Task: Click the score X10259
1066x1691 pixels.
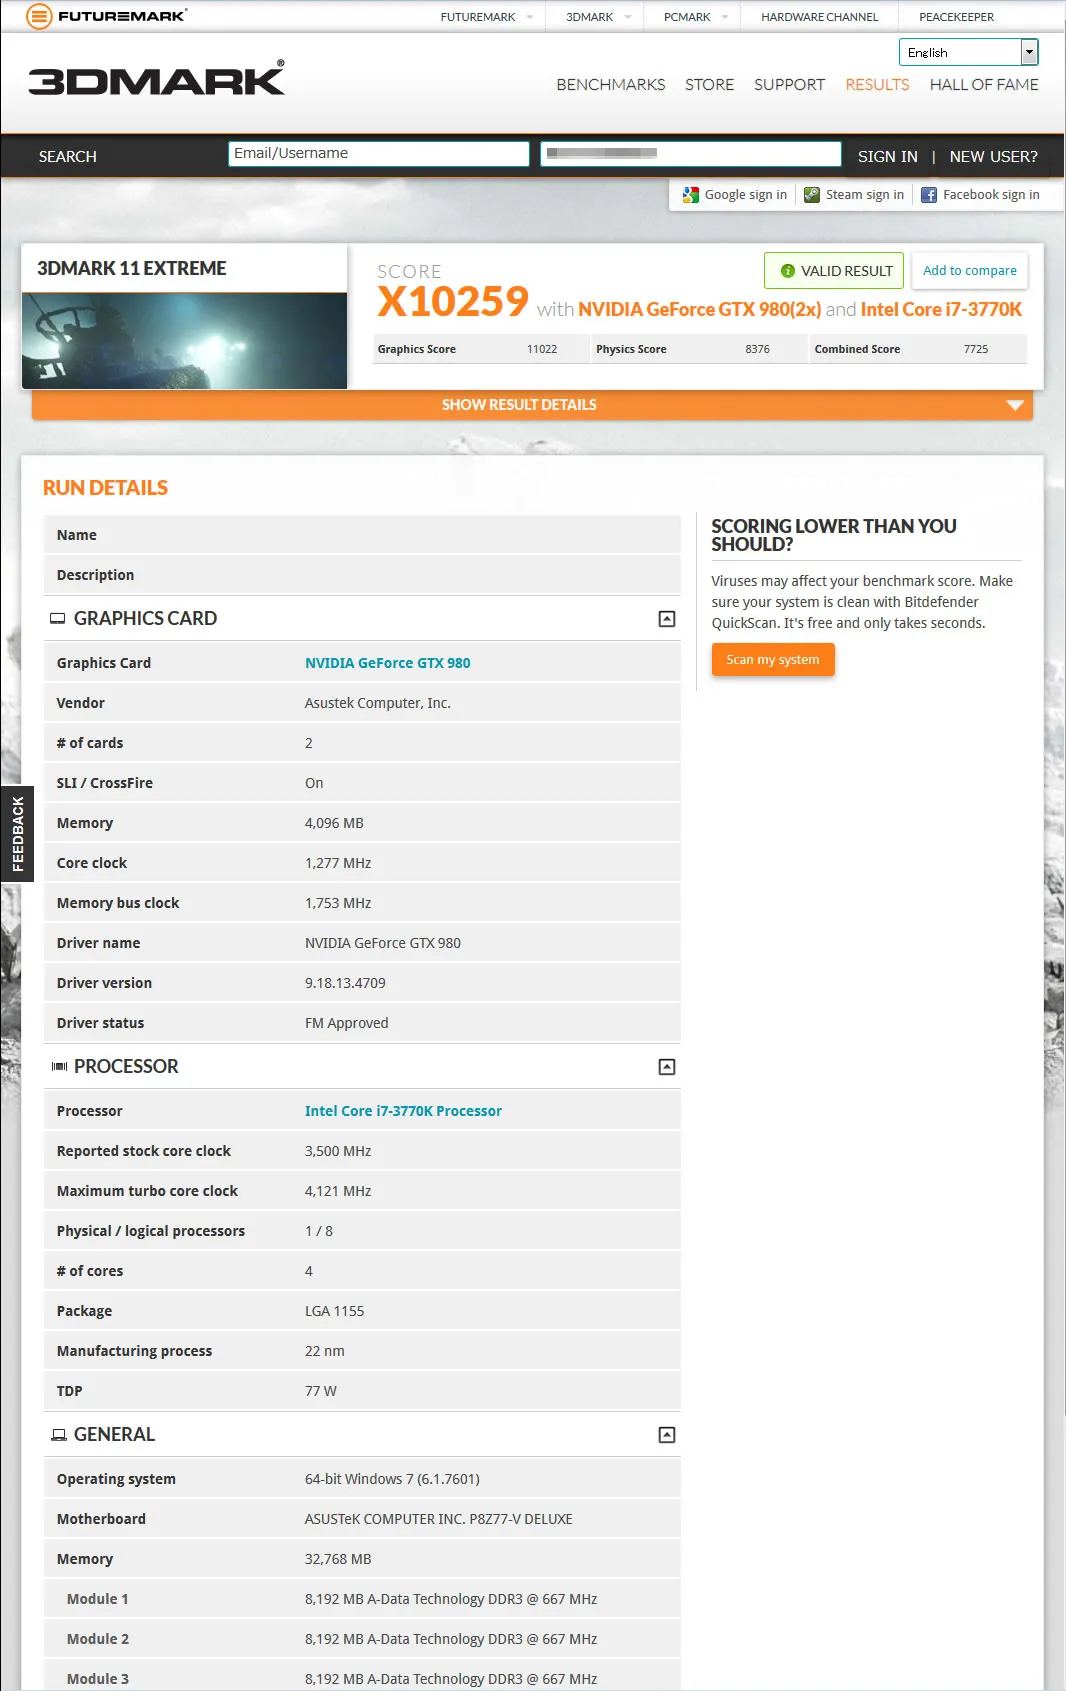Action: click(453, 301)
